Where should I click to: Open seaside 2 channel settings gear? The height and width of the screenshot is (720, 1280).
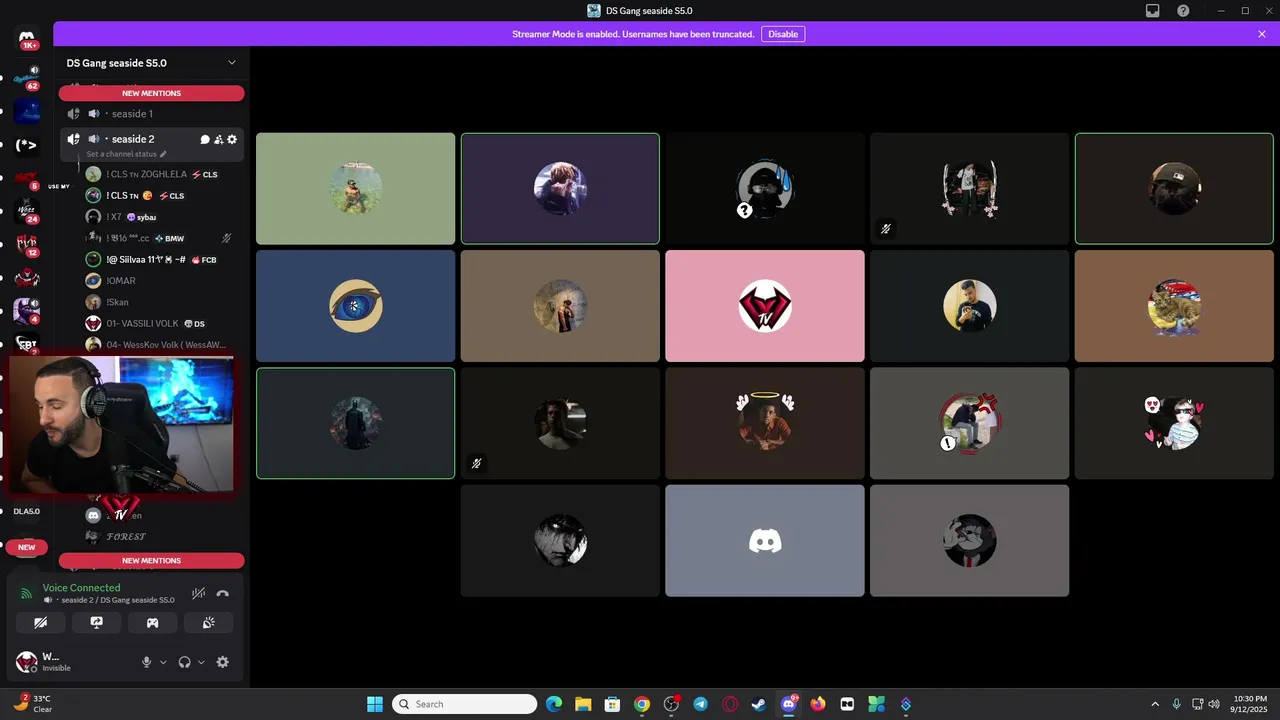(x=232, y=140)
